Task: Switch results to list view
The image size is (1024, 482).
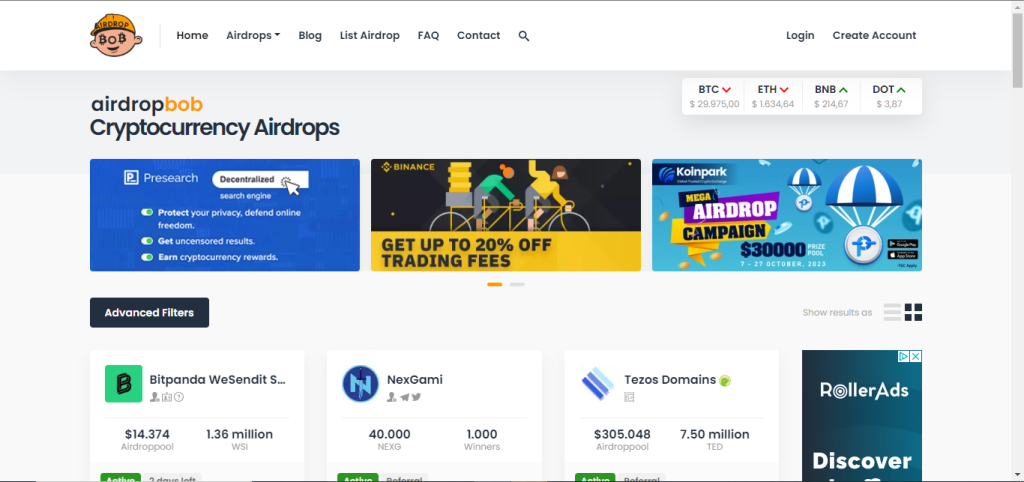Action: click(892, 312)
